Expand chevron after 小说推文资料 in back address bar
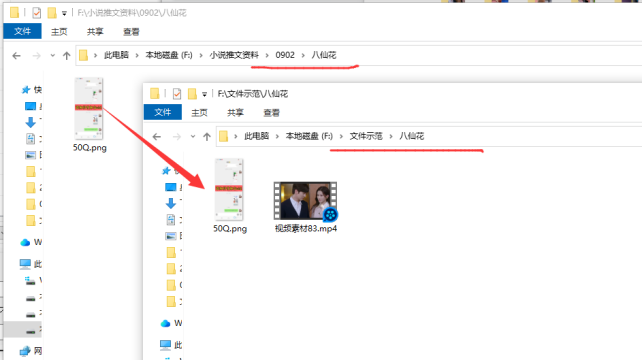This screenshot has width=643, height=361. (x=267, y=55)
